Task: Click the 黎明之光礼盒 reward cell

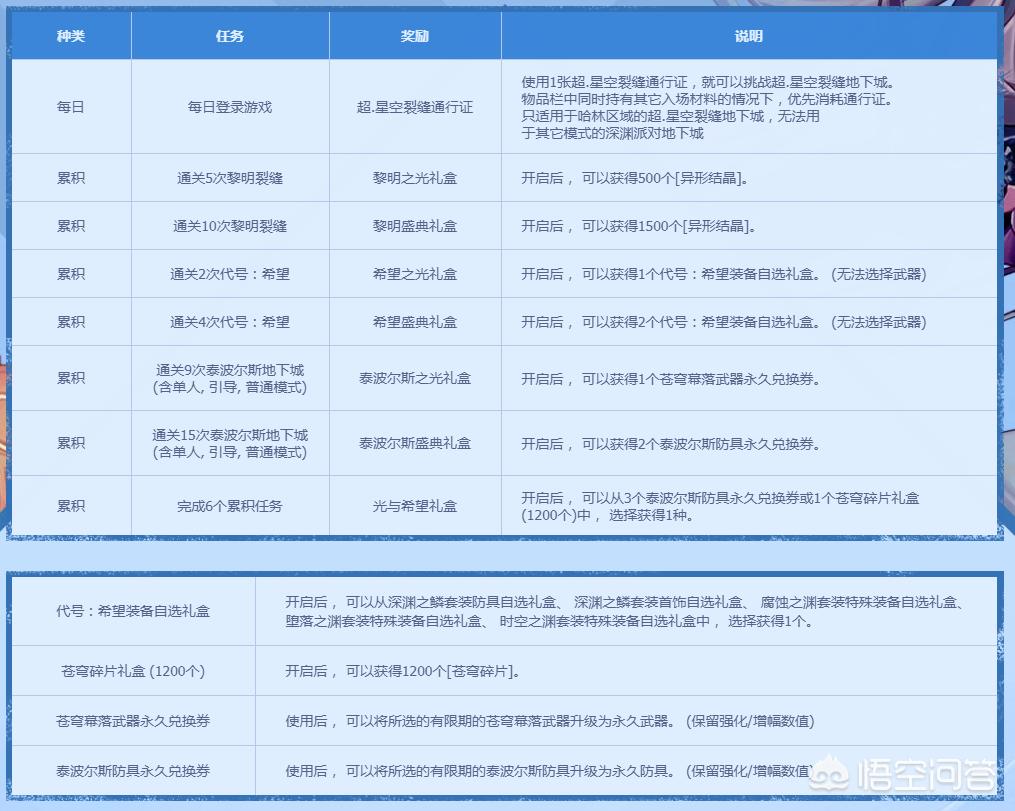Action: (x=415, y=178)
